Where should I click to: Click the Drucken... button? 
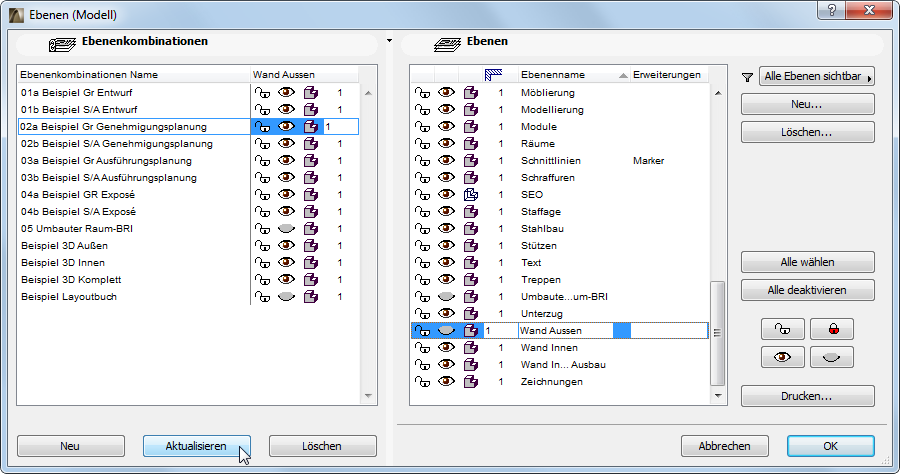pos(808,396)
